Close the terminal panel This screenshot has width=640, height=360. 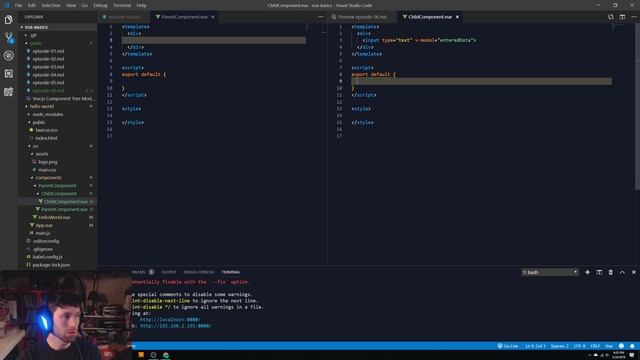click(634, 272)
